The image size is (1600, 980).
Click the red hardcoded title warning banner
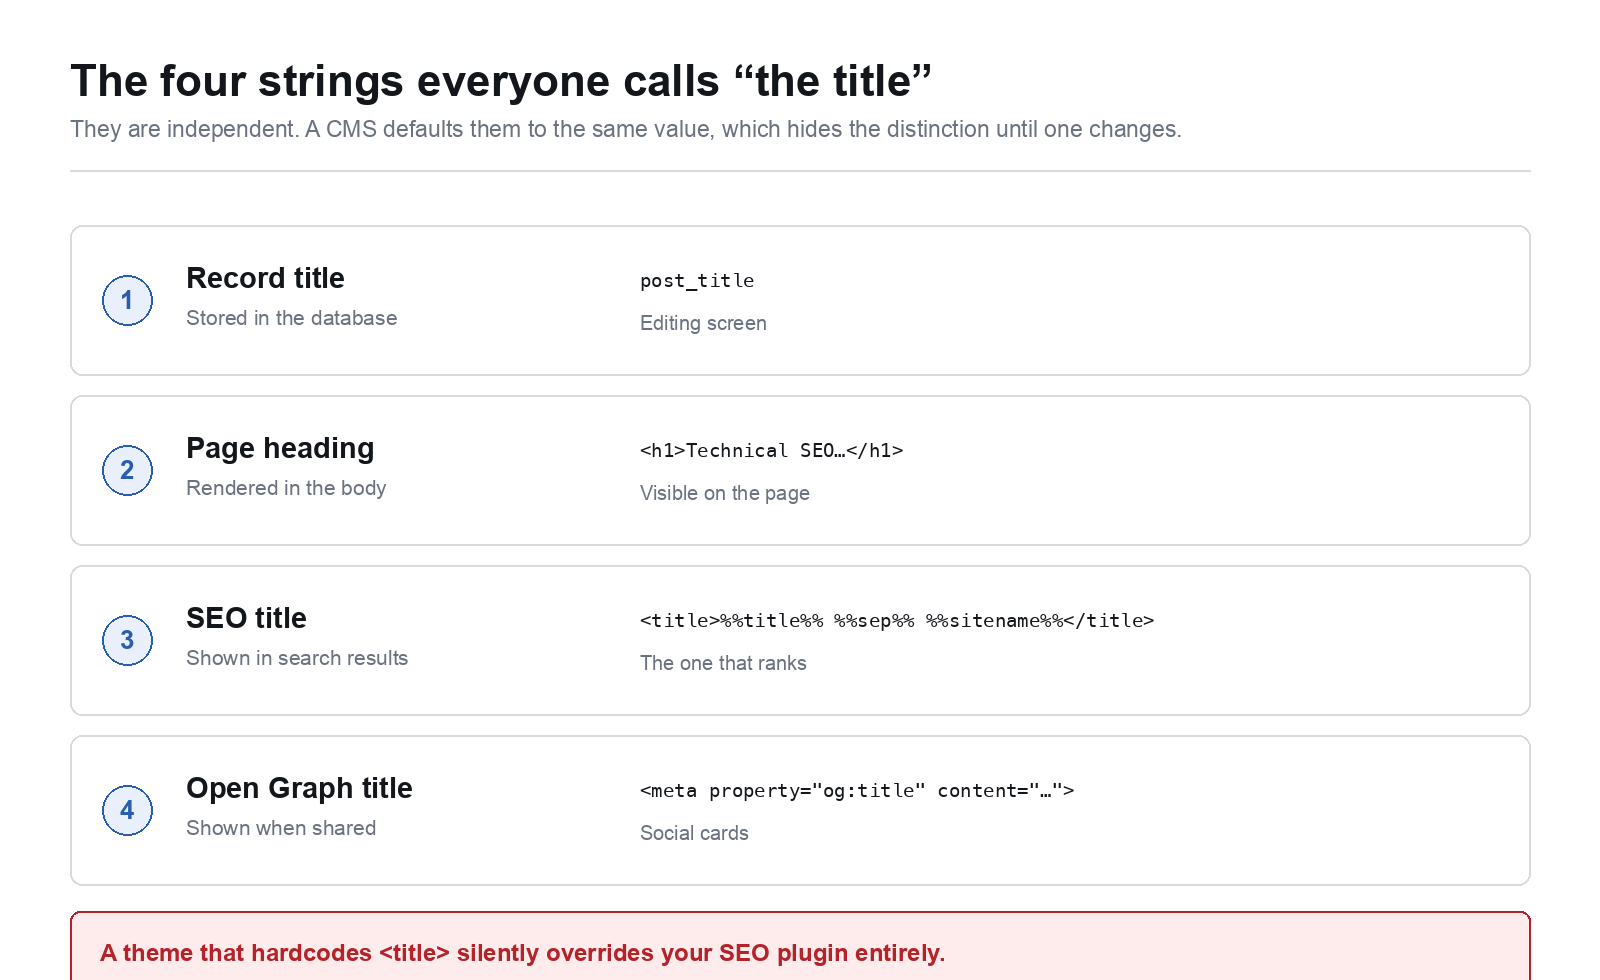pyautogui.click(x=800, y=946)
